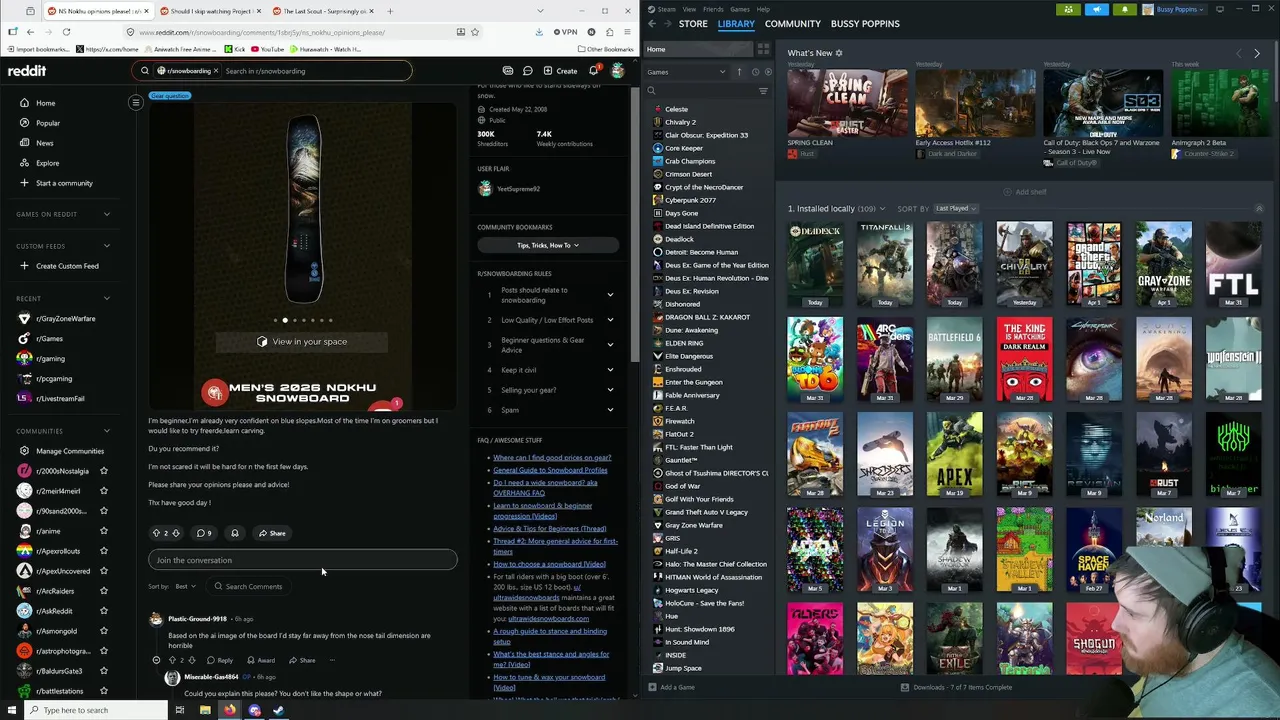The width and height of the screenshot is (1280, 720).
Task: Toggle favorite star for r/anime
Action: tap(104, 531)
